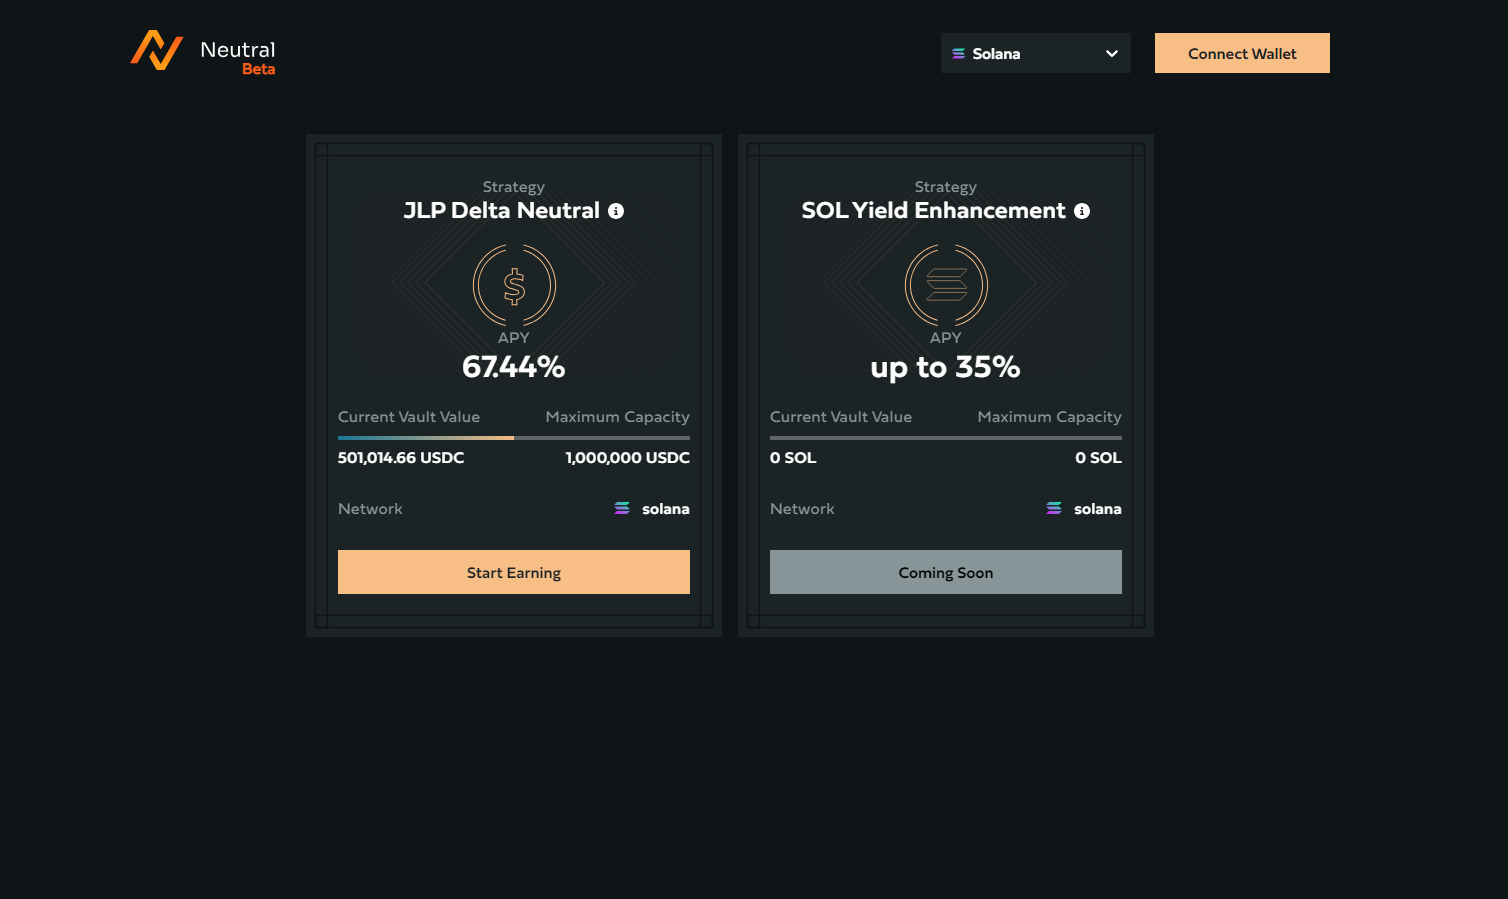Click the dollar sign strategy icon
The image size is (1508, 899).
(514, 286)
